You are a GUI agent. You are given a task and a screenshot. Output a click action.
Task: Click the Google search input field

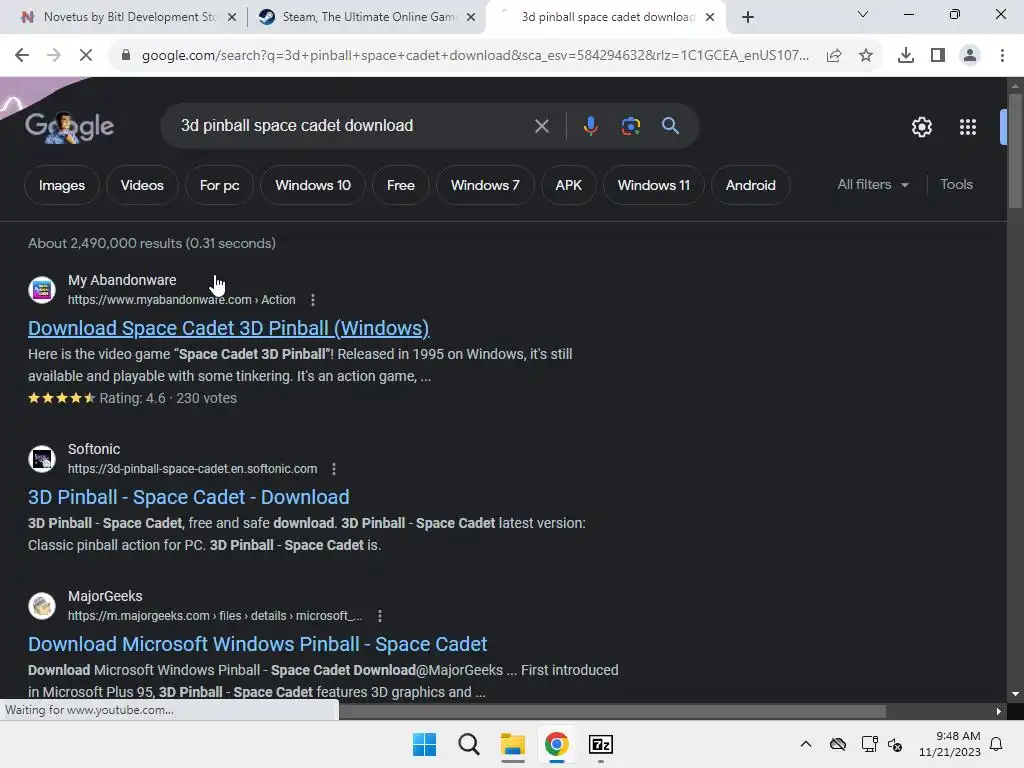[353, 126]
